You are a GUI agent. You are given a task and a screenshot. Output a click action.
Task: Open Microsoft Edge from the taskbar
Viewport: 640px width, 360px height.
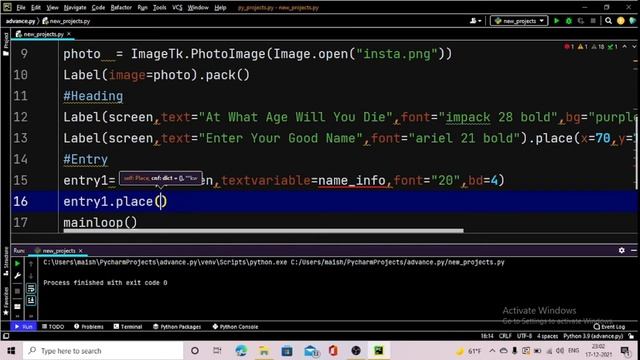coord(241,351)
